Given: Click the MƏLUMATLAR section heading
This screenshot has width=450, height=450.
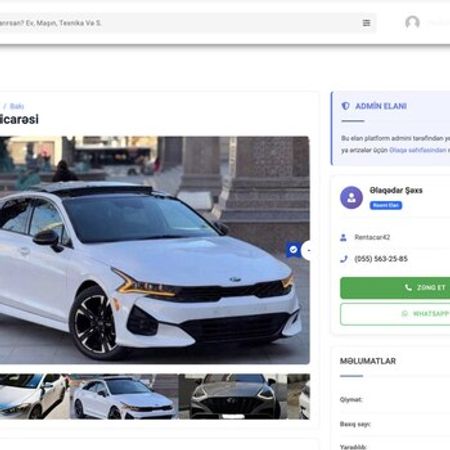Looking at the screenshot, I should 368,361.
